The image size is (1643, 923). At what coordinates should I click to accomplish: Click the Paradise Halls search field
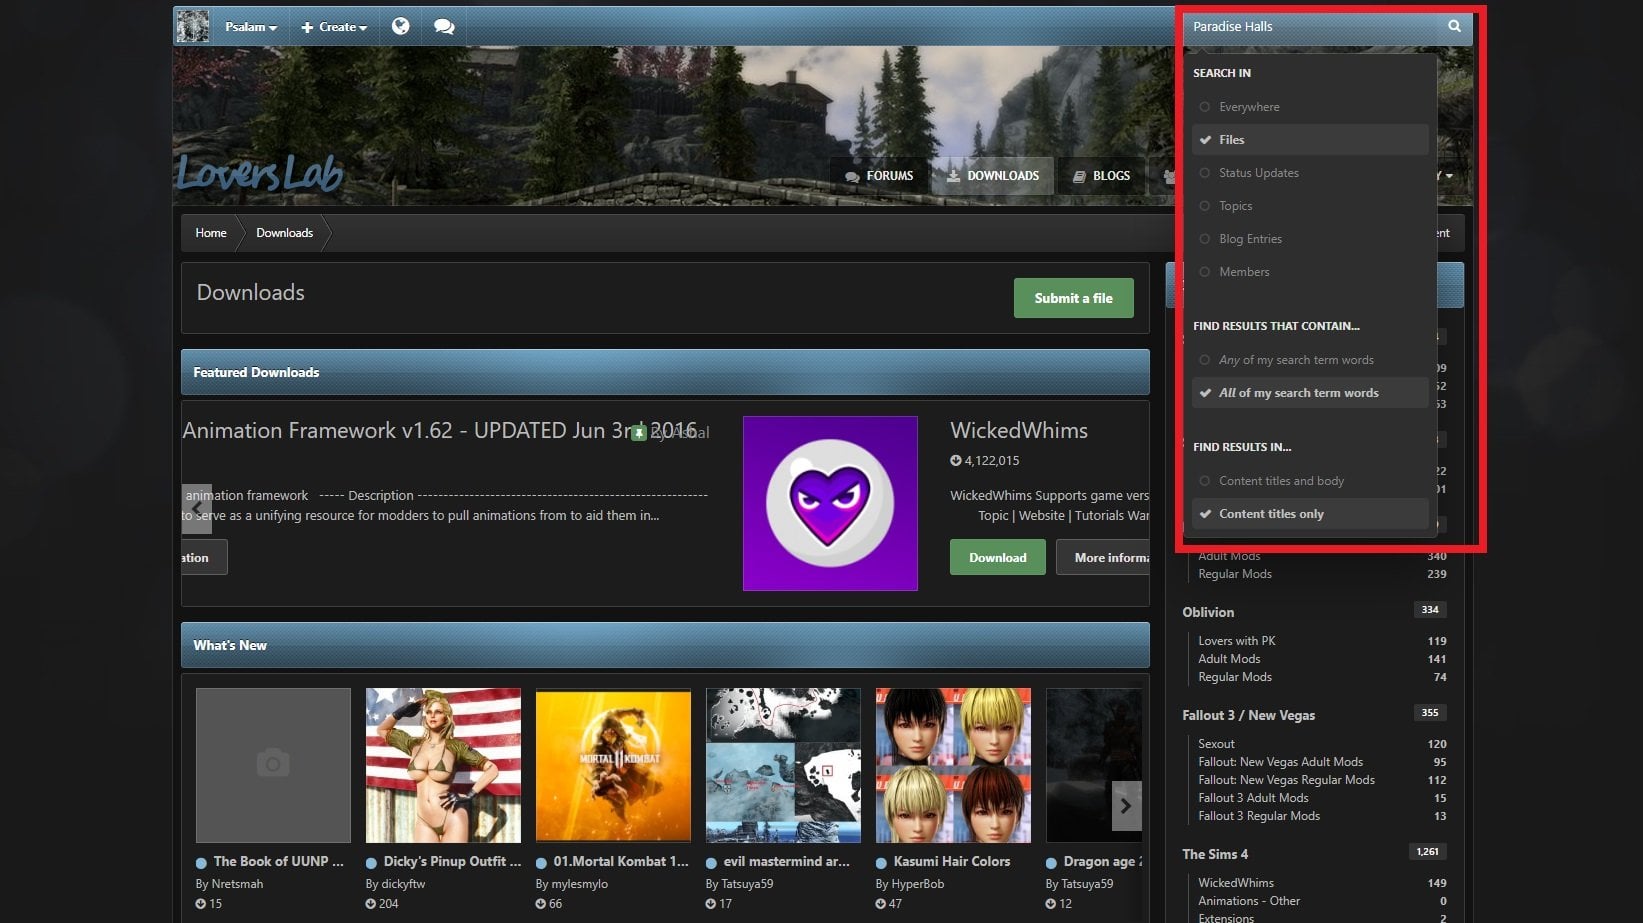pos(1312,27)
